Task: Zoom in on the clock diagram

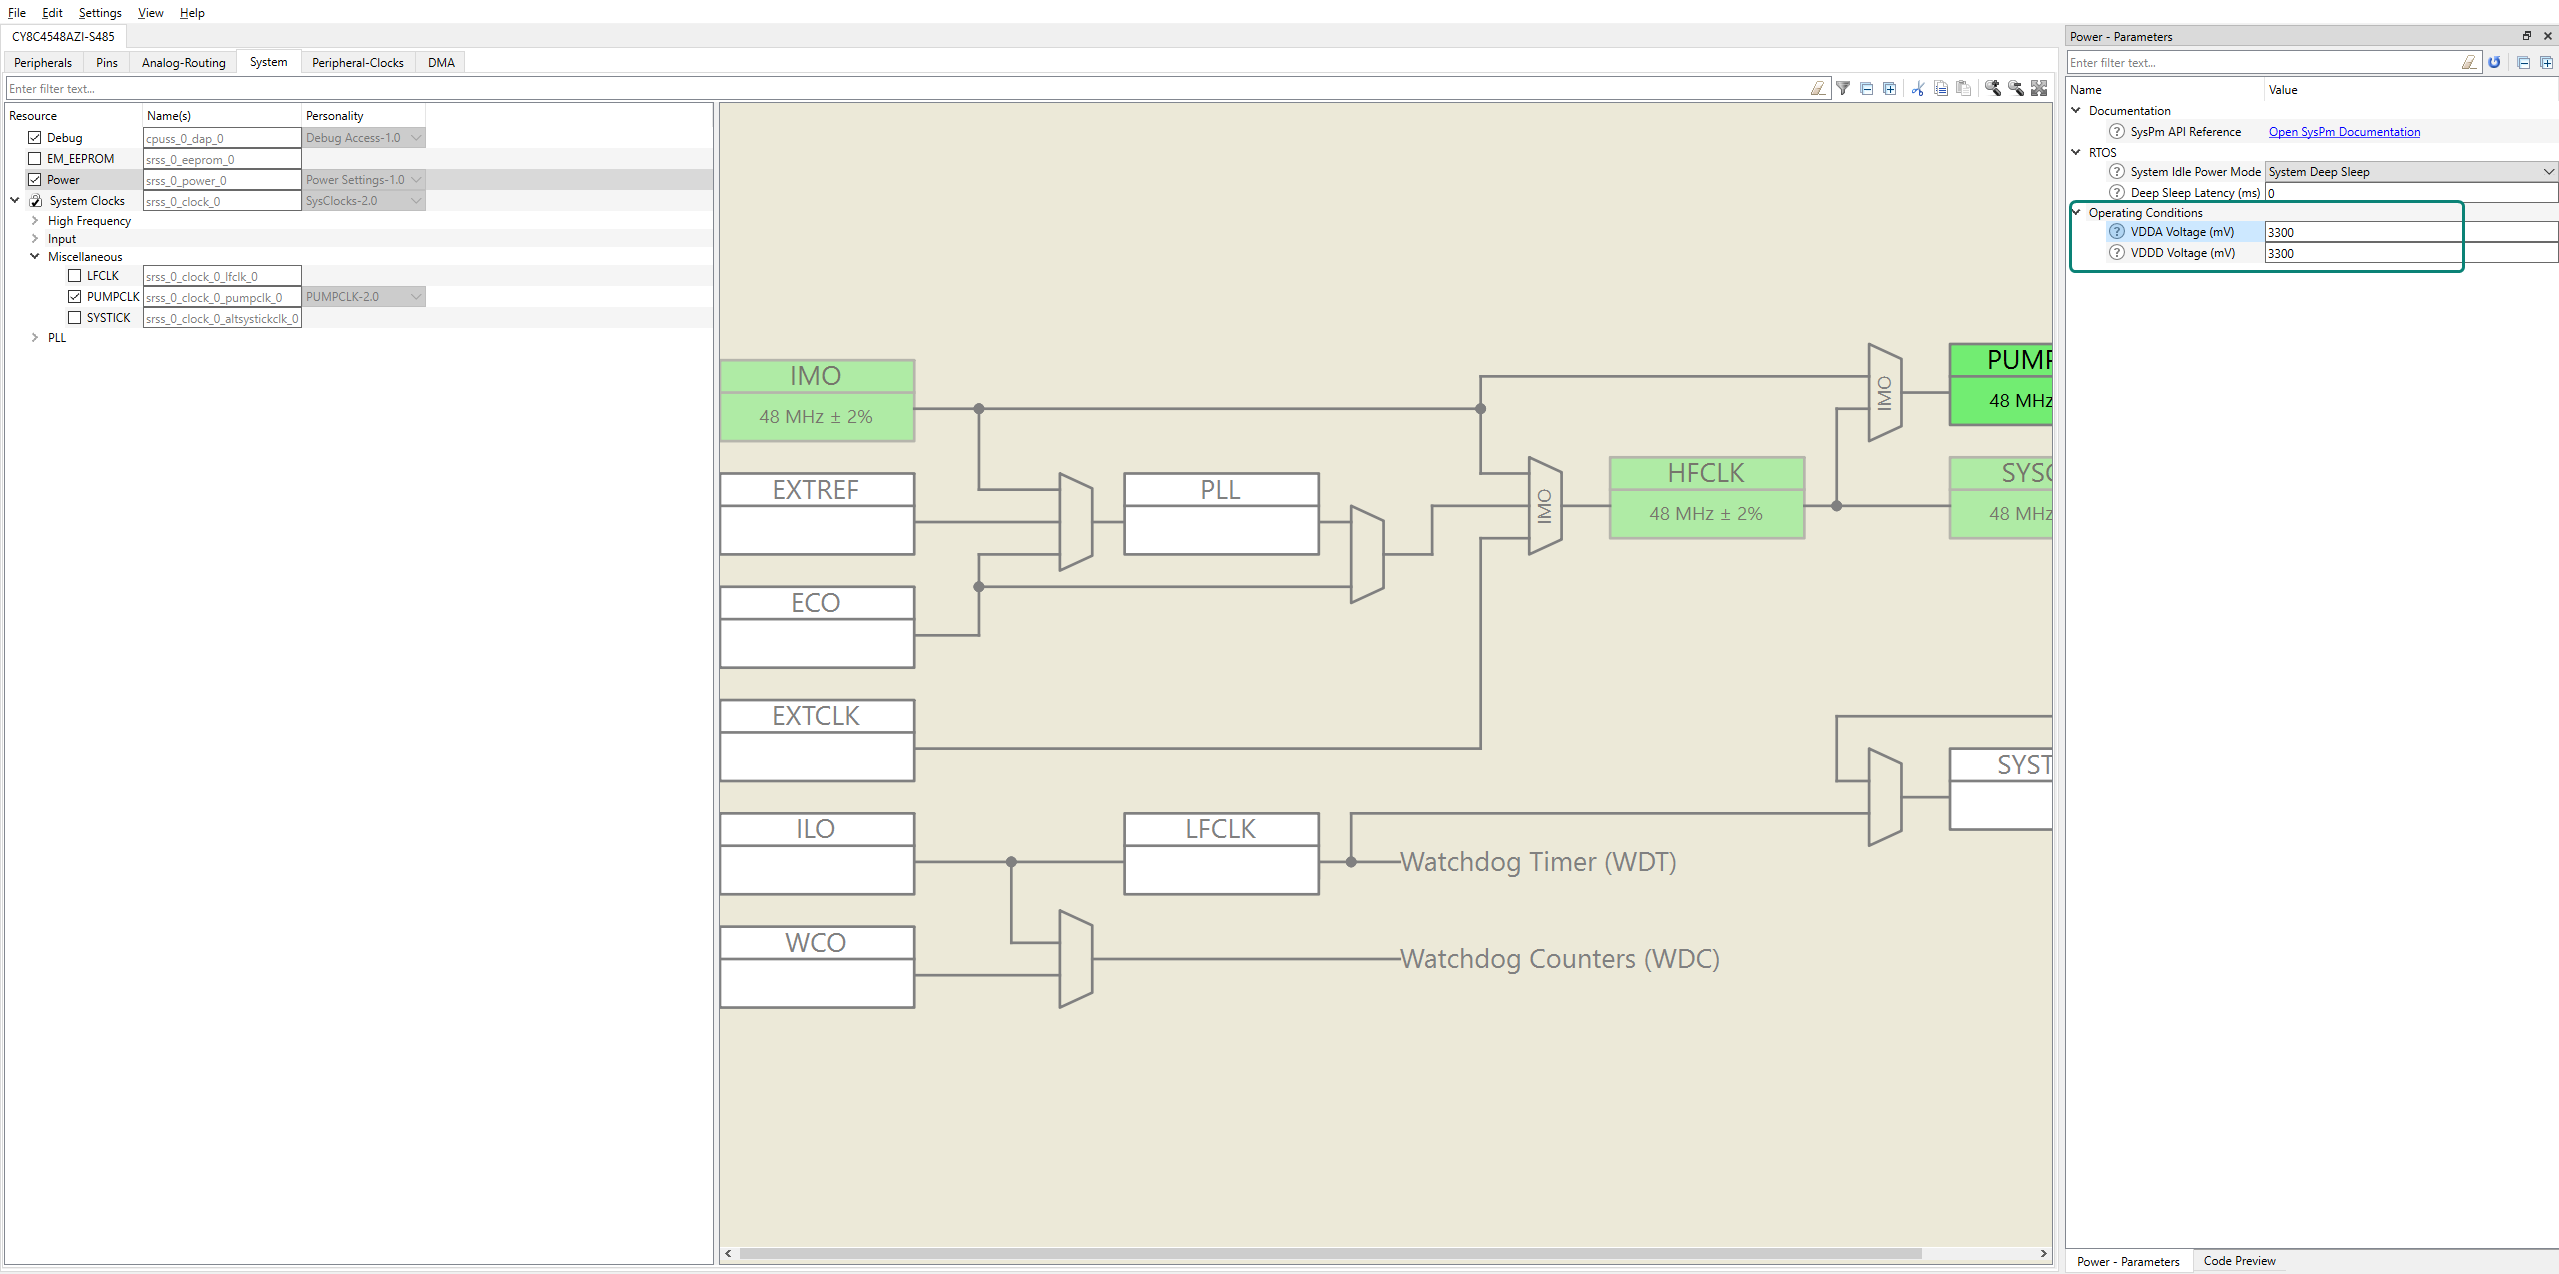Action: click(x=1993, y=89)
